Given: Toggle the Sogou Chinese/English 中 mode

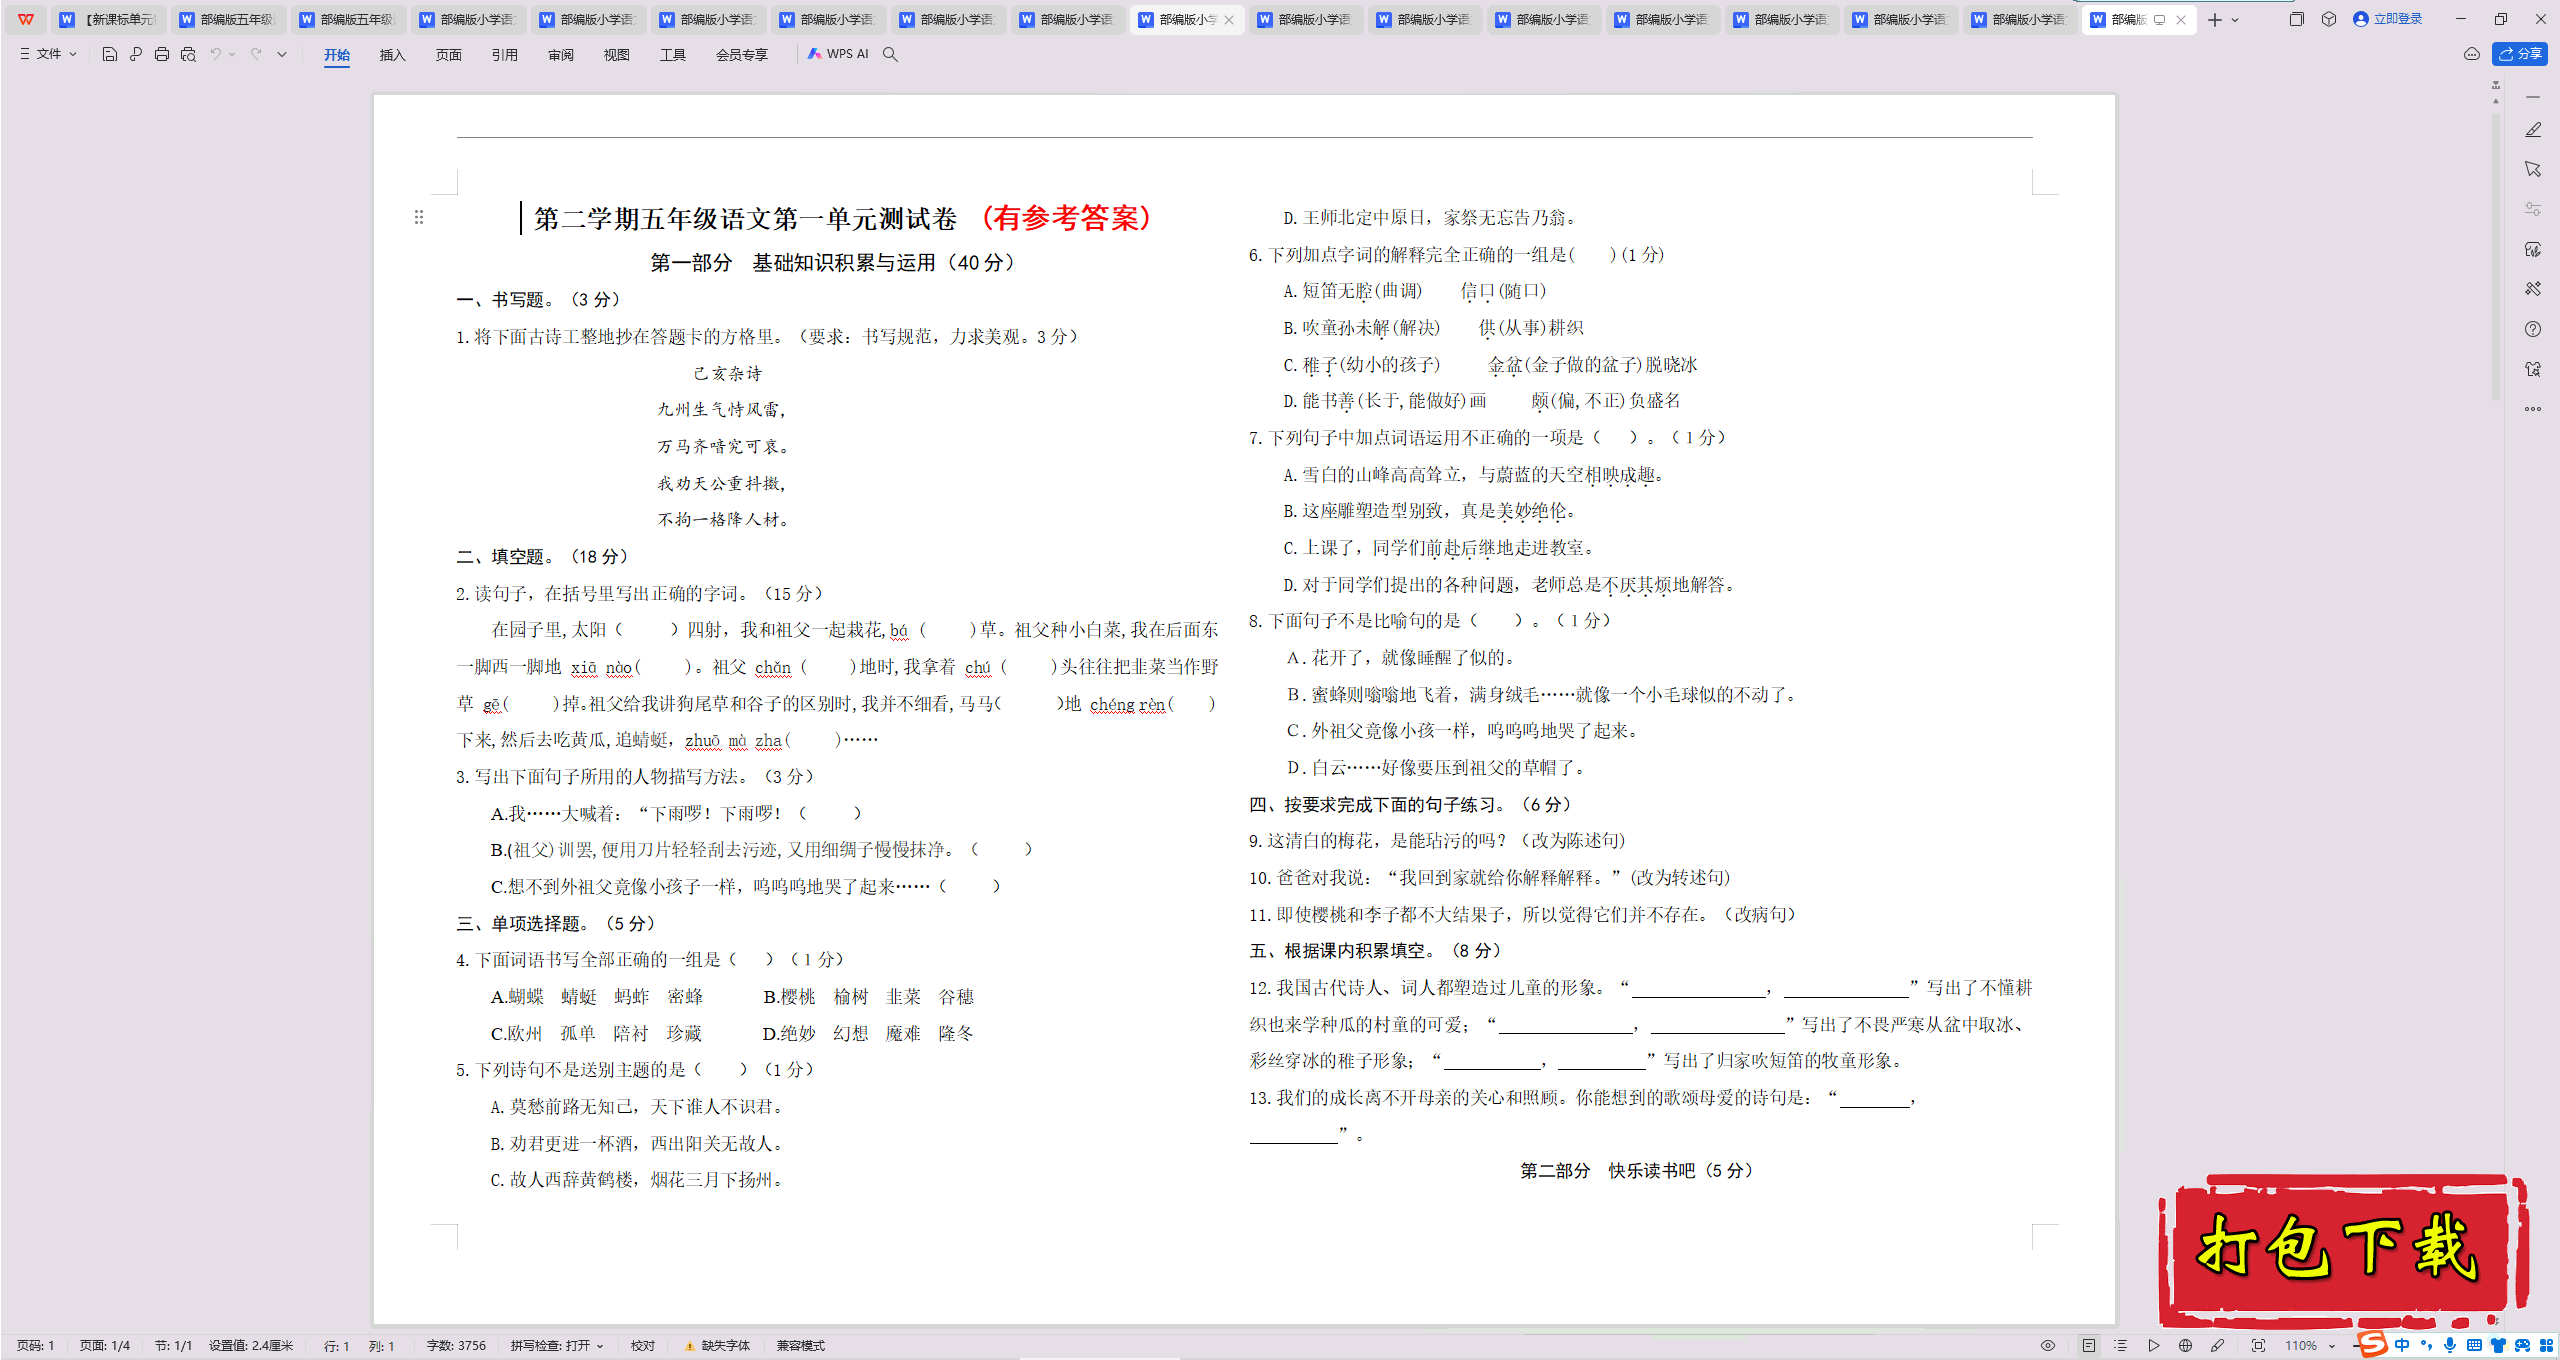Looking at the screenshot, I should tap(2402, 1345).
